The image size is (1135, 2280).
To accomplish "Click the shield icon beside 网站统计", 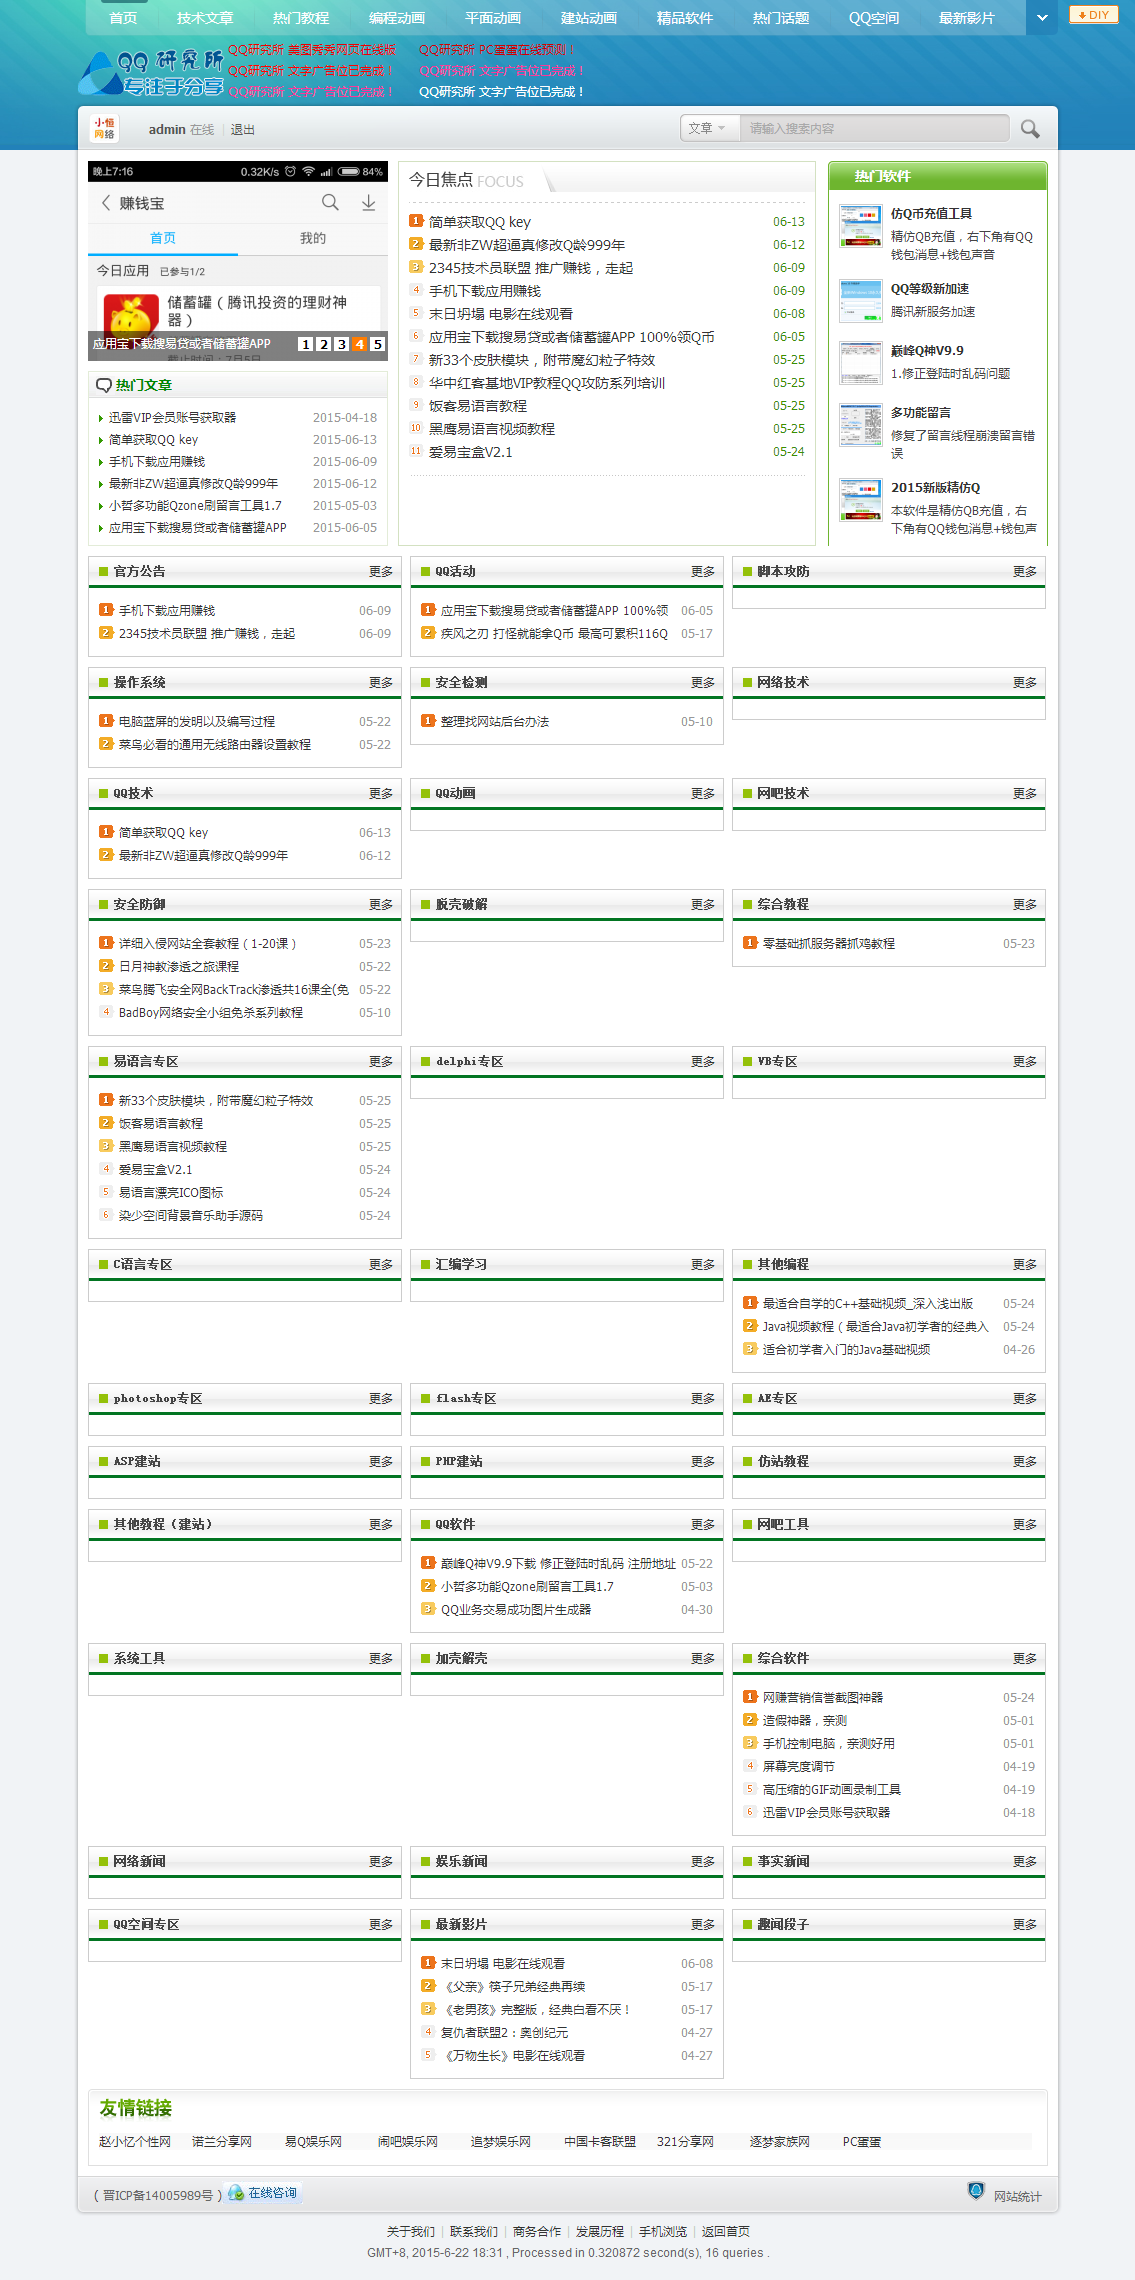I will [976, 2192].
